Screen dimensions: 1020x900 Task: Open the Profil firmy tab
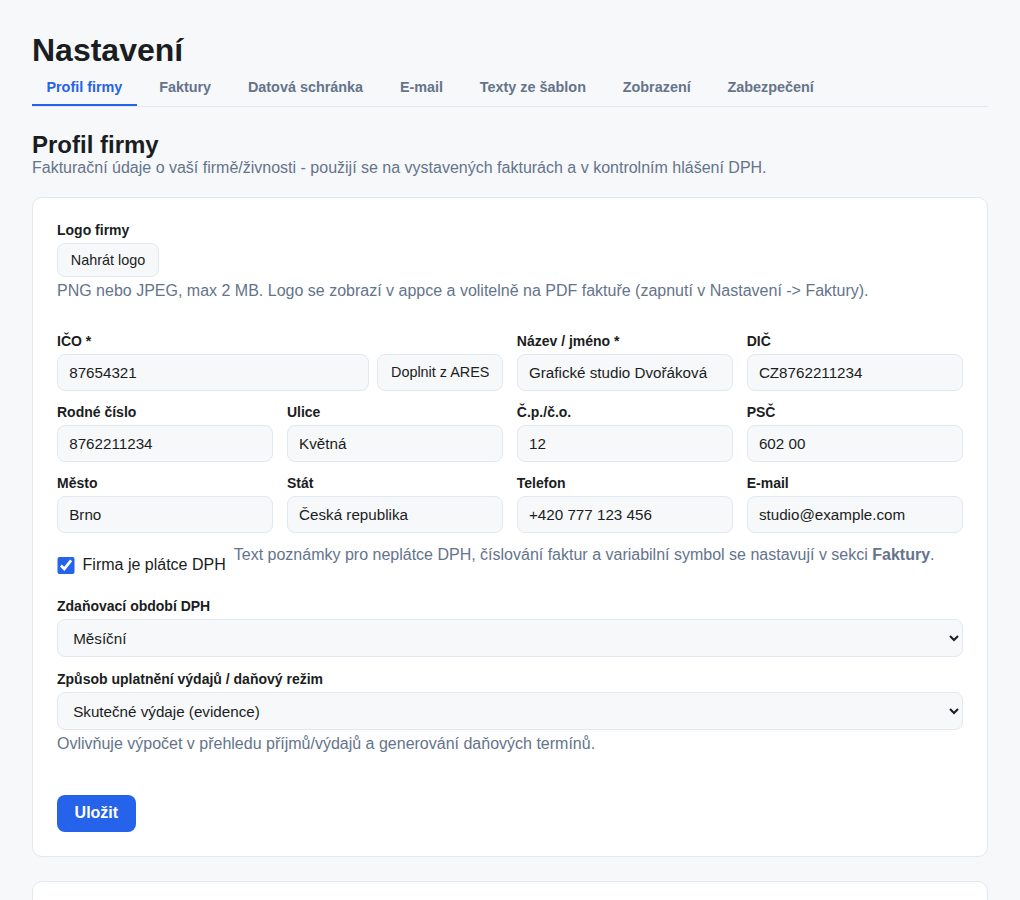pos(84,87)
